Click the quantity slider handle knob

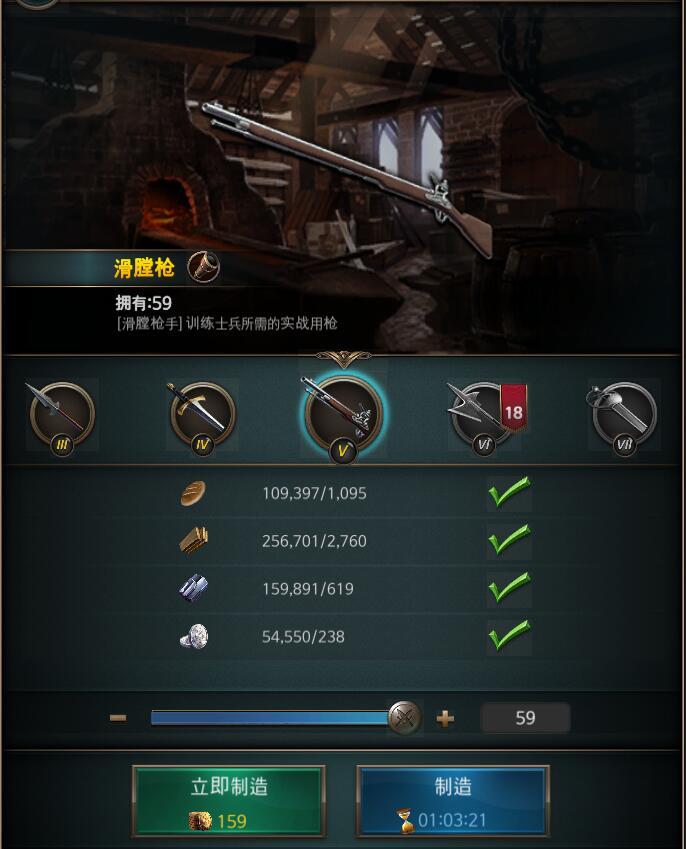point(404,718)
